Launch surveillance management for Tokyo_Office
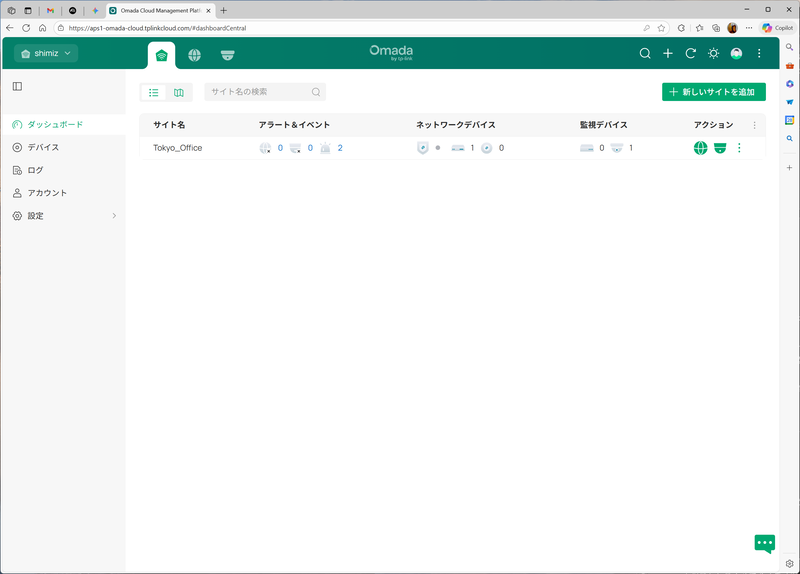 pos(720,148)
